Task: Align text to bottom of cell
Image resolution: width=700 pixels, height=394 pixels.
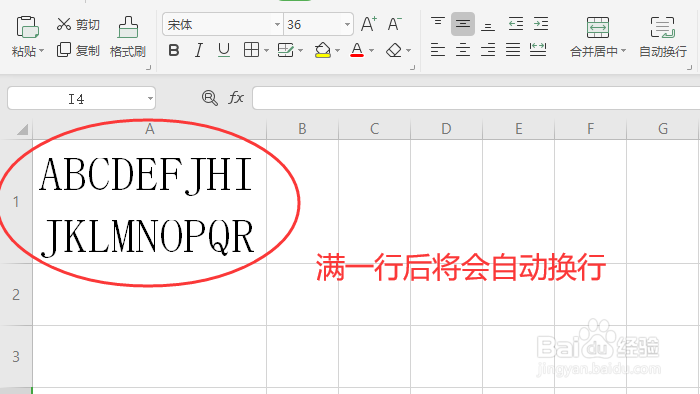Action: pyautogui.click(x=488, y=25)
